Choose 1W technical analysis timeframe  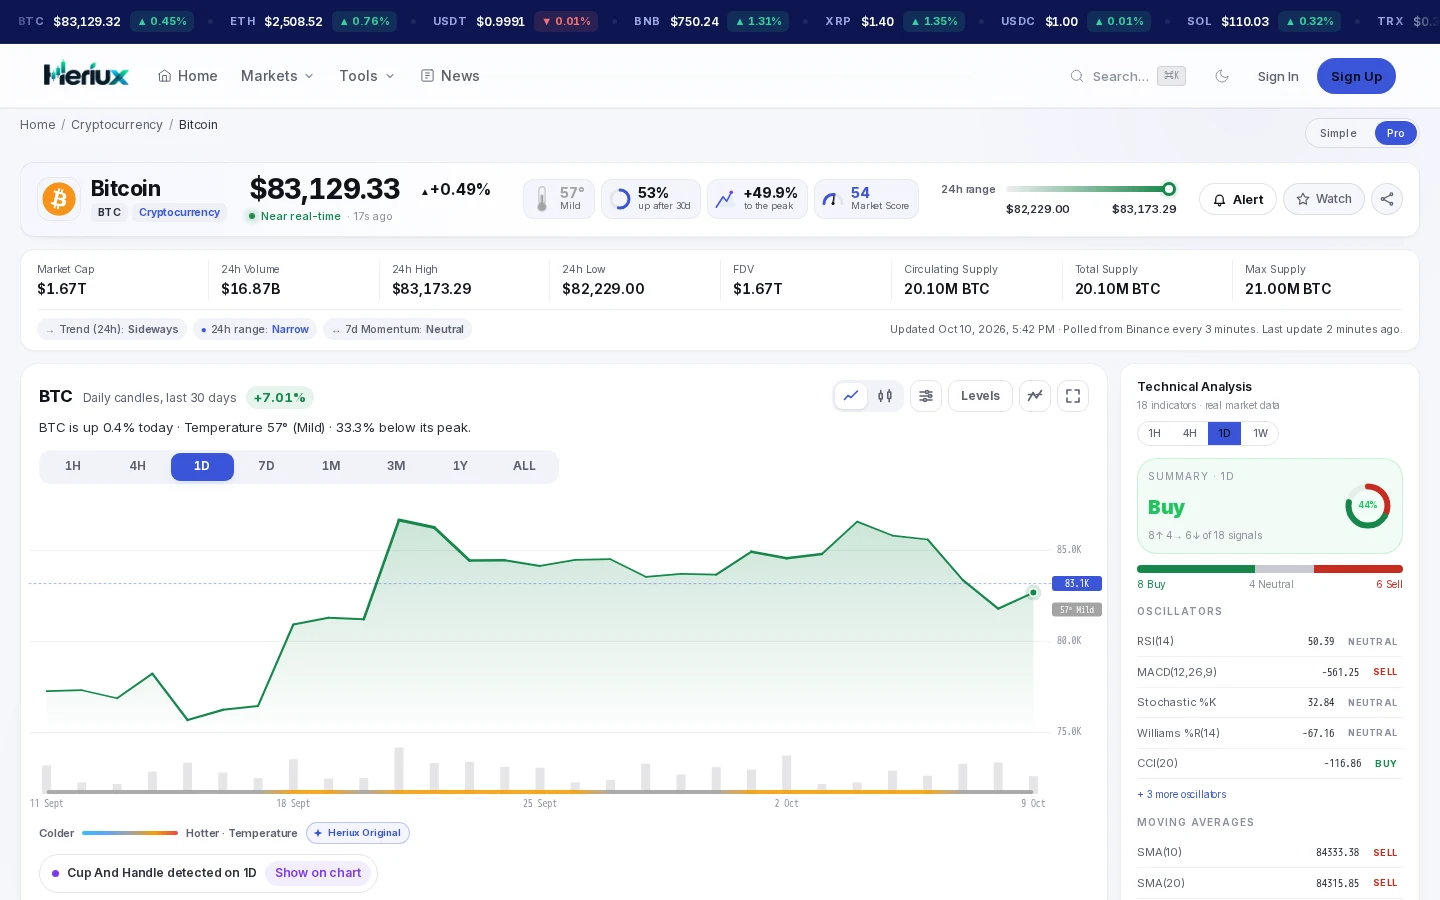tap(1260, 433)
